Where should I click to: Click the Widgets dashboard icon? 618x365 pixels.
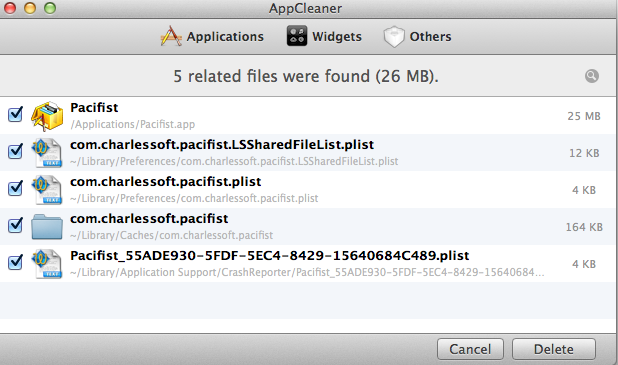(x=297, y=36)
